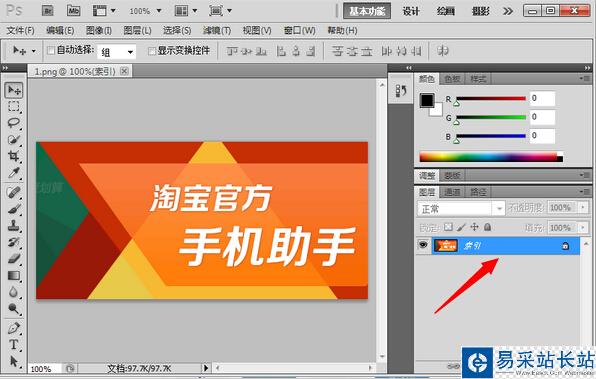Select the Rectangular Marquee tool
The width and height of the screenshot is (596, 379).
14,106
